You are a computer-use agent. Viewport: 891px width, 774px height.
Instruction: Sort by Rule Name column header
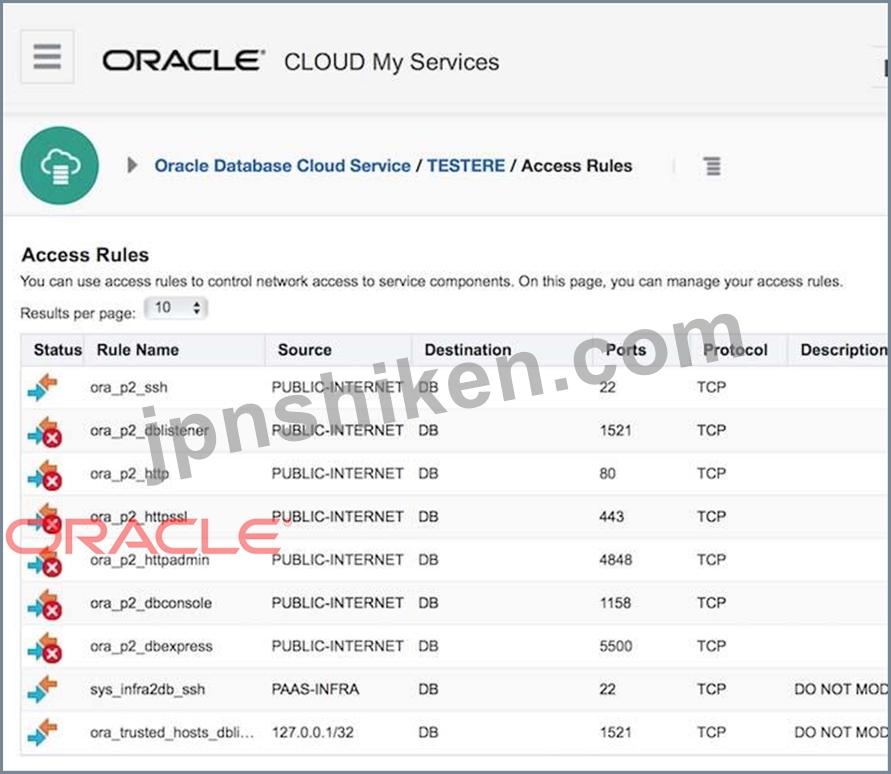click(138, 349)
